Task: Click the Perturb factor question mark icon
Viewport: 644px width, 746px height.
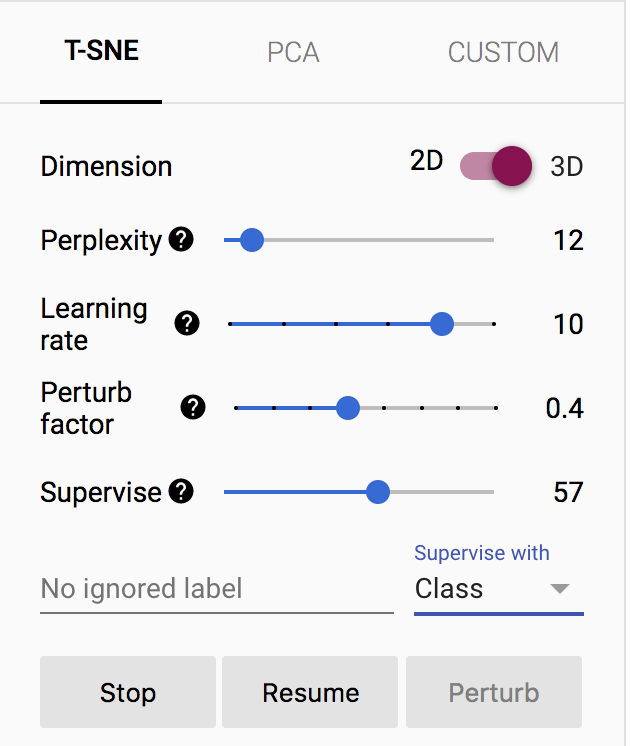Action: point(193,407)
